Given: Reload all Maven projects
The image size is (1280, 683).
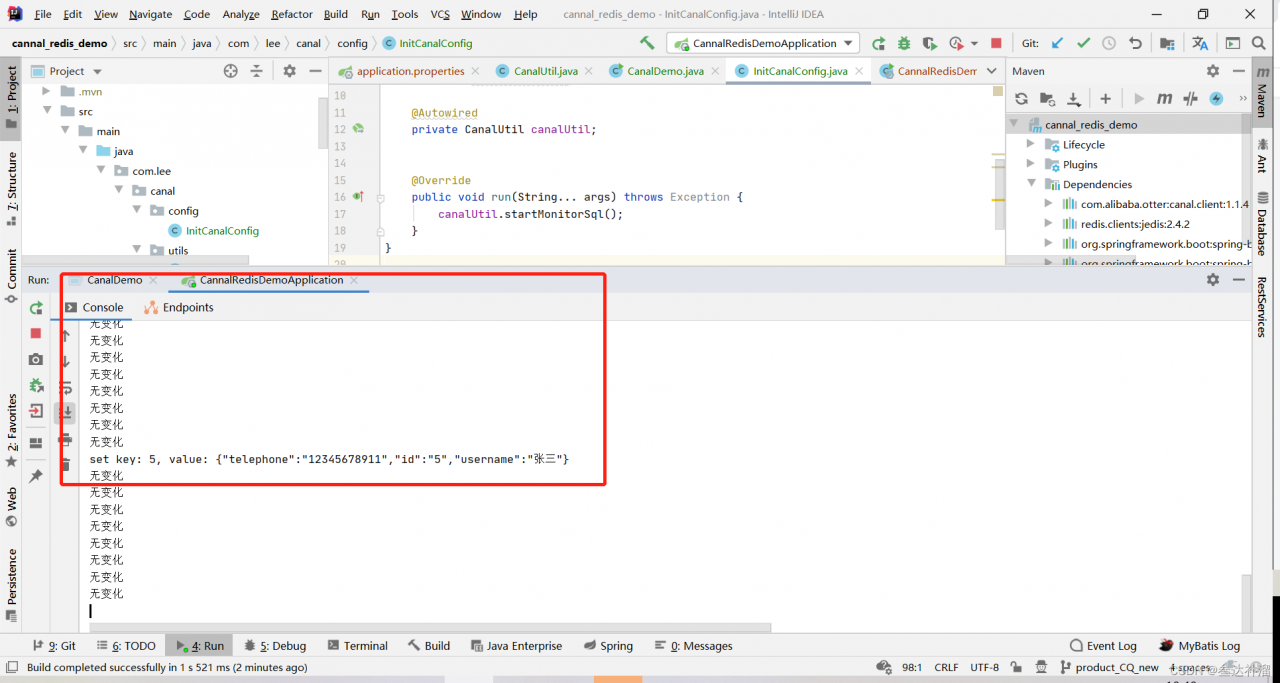Looking at the screenshot, I should pos(1021,98).
